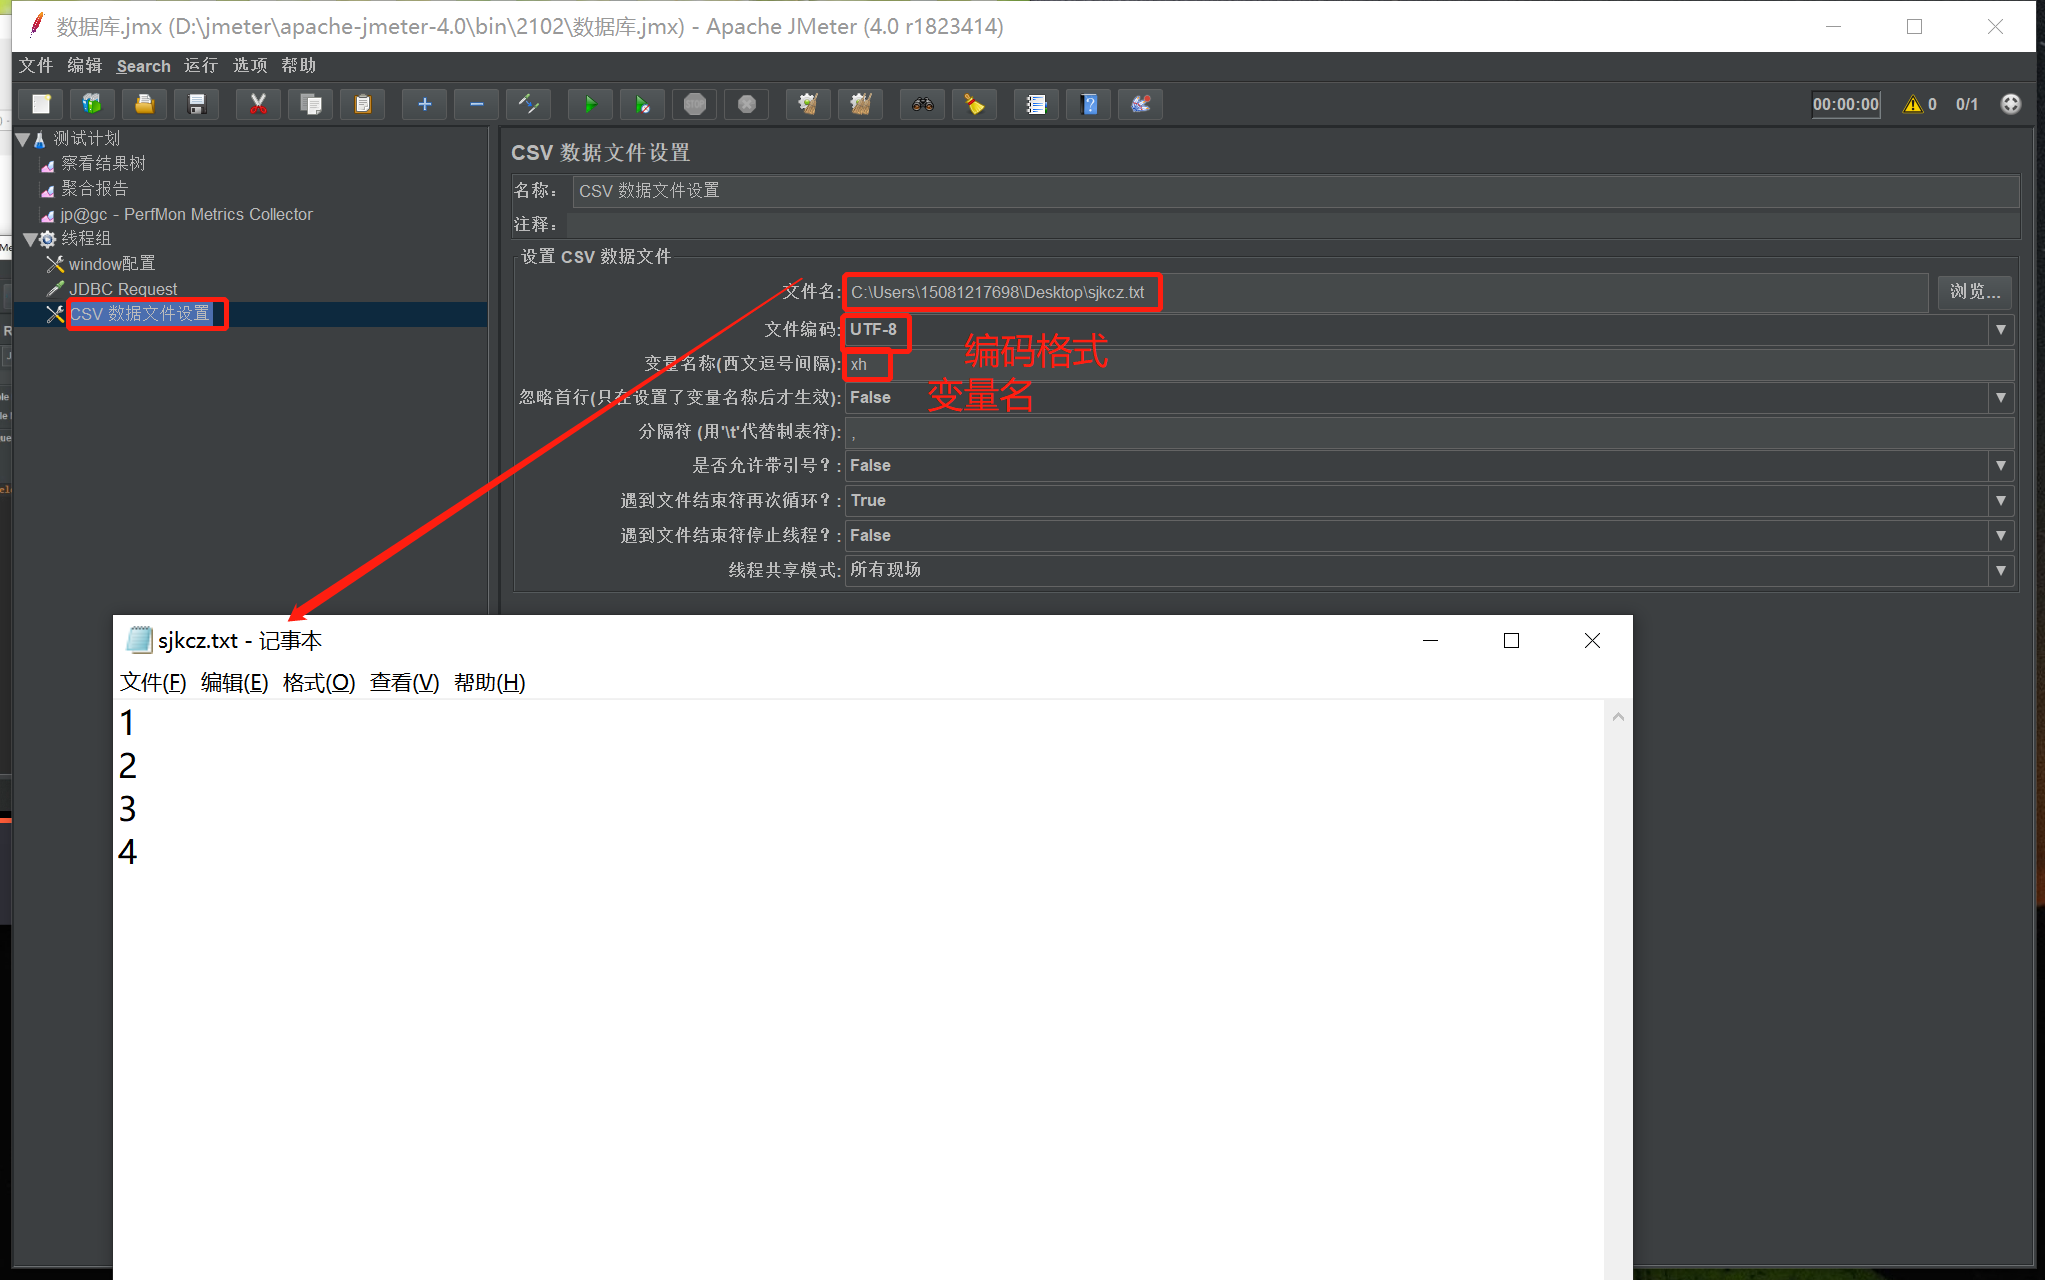Click the binoculars Search icon
Screen dimensions: 2045x1280
(x=922, y=104)
